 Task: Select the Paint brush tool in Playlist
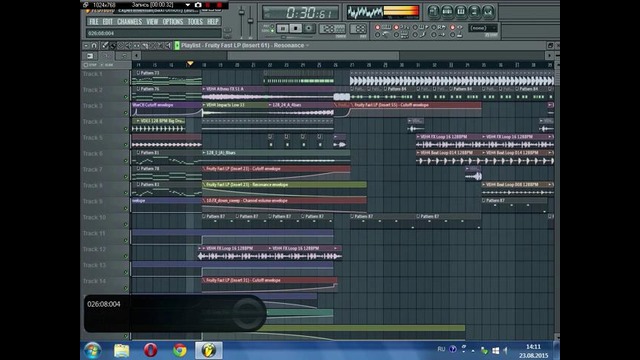(x=113, y=45)
